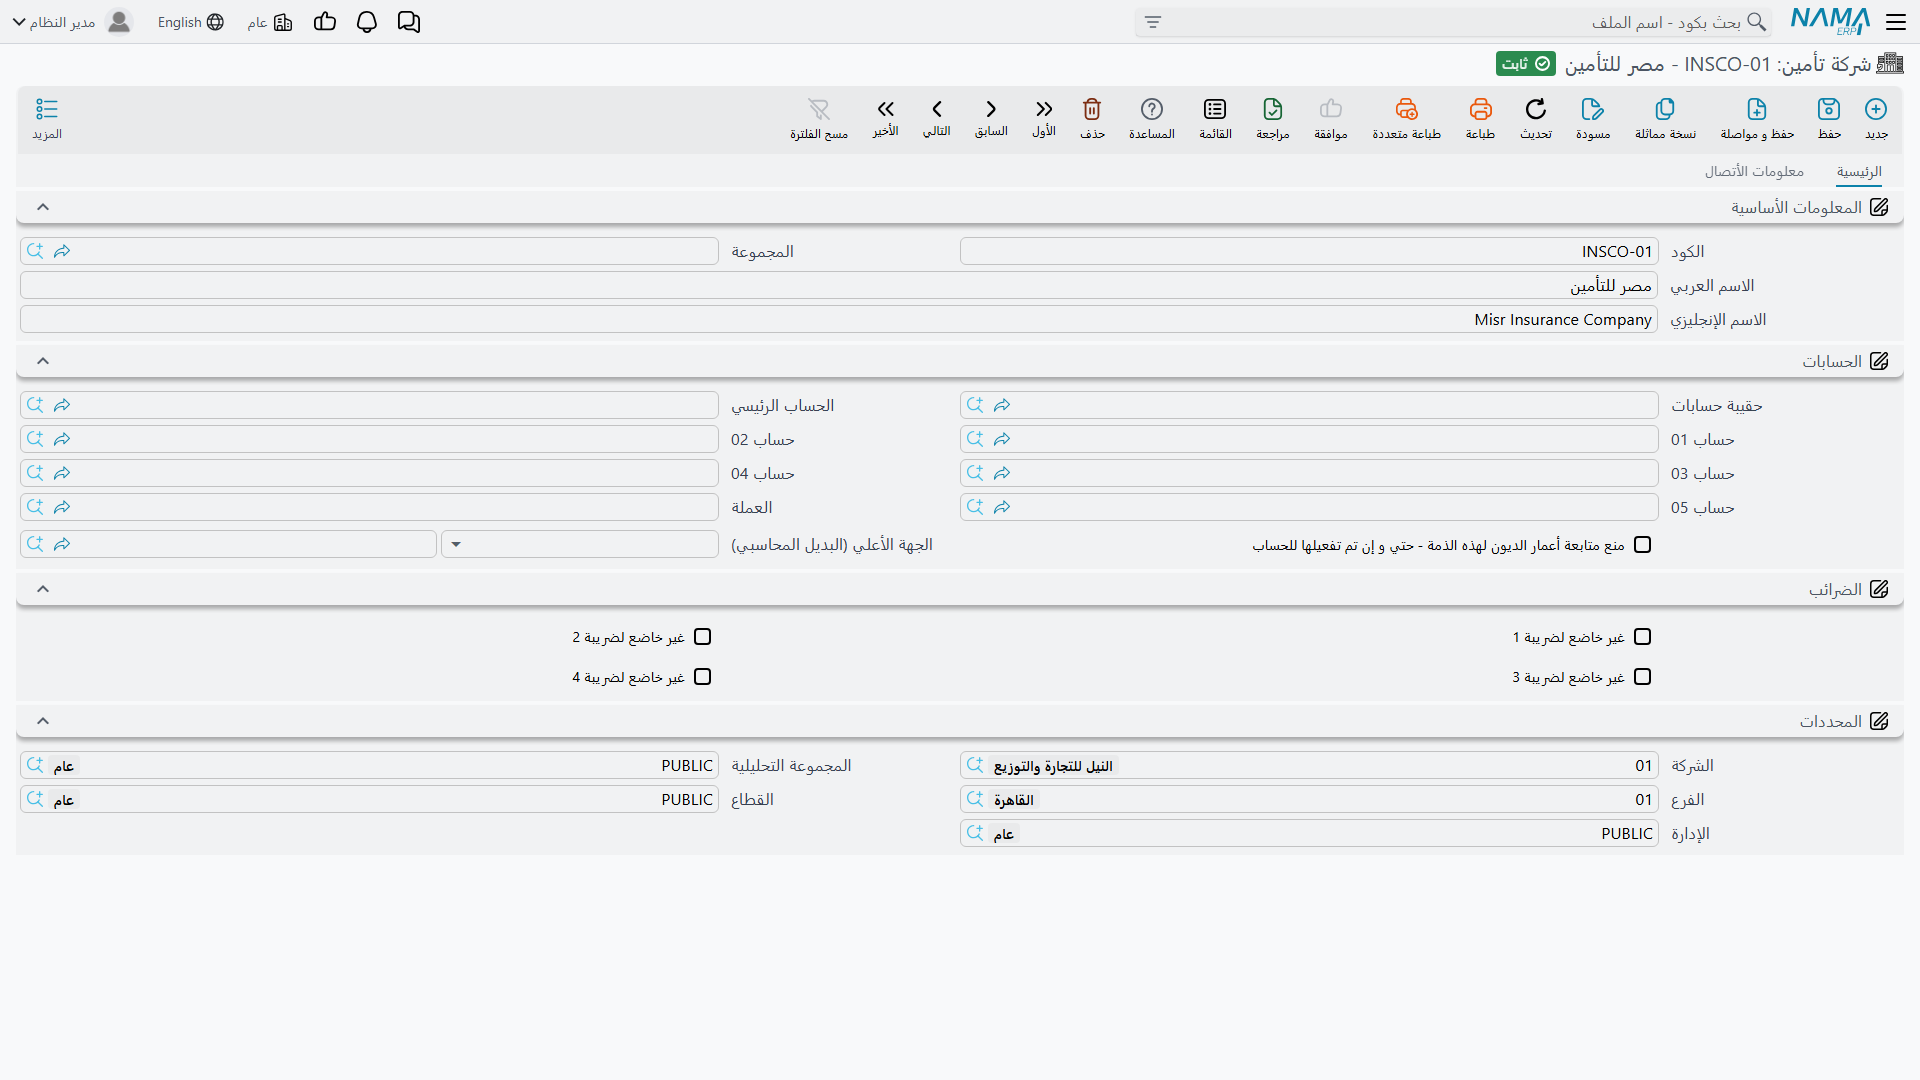This screenshot has height=1080, width=1920.
Task: Open the مدير النظام user menu
Action: point(72,22)
